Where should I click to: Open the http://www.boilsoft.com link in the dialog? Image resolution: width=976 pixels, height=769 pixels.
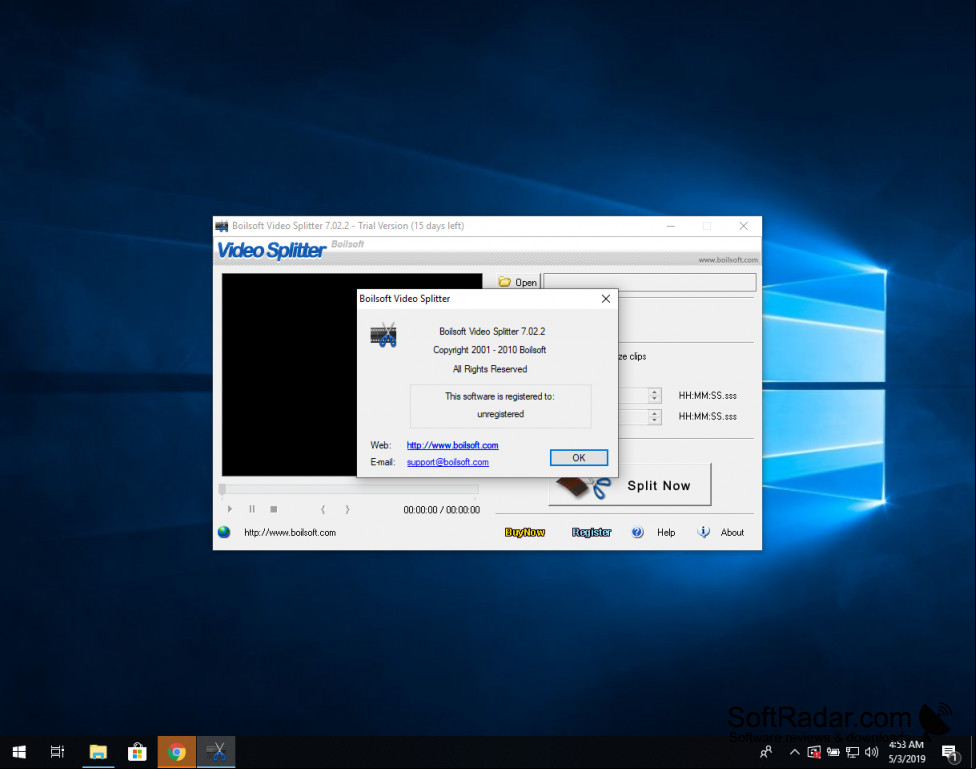(453, 445)
